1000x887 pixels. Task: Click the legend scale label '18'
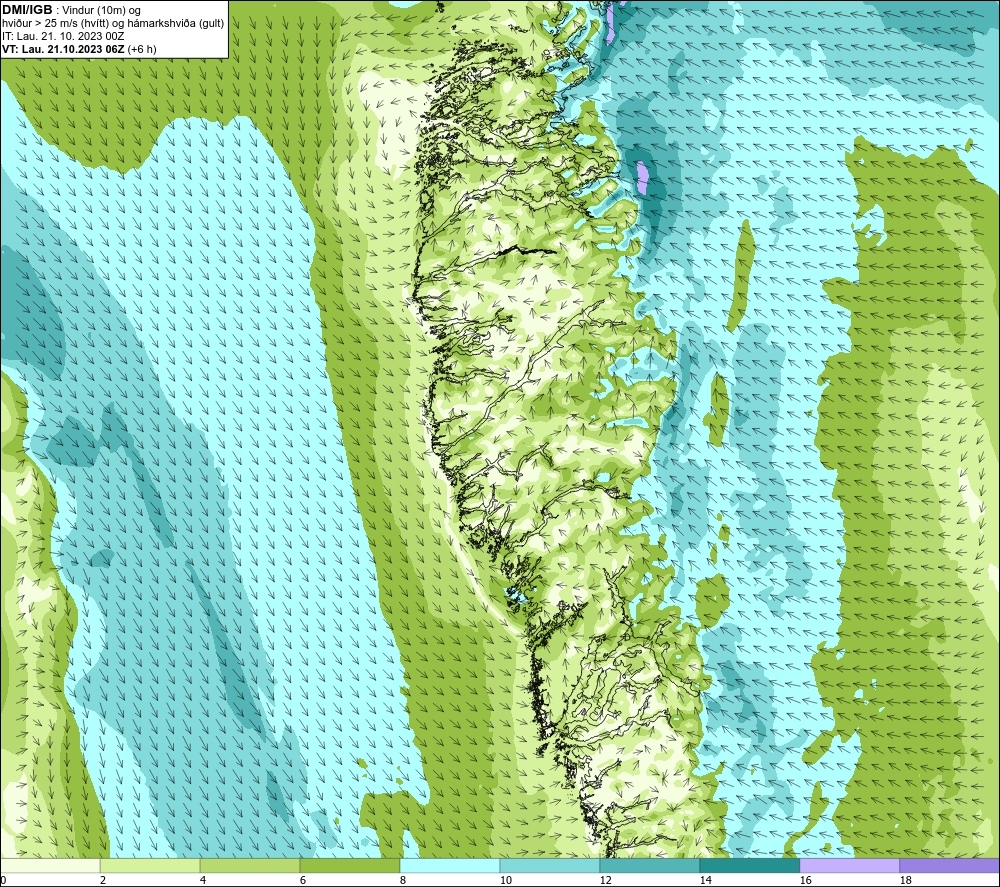[x=906, y=881]
